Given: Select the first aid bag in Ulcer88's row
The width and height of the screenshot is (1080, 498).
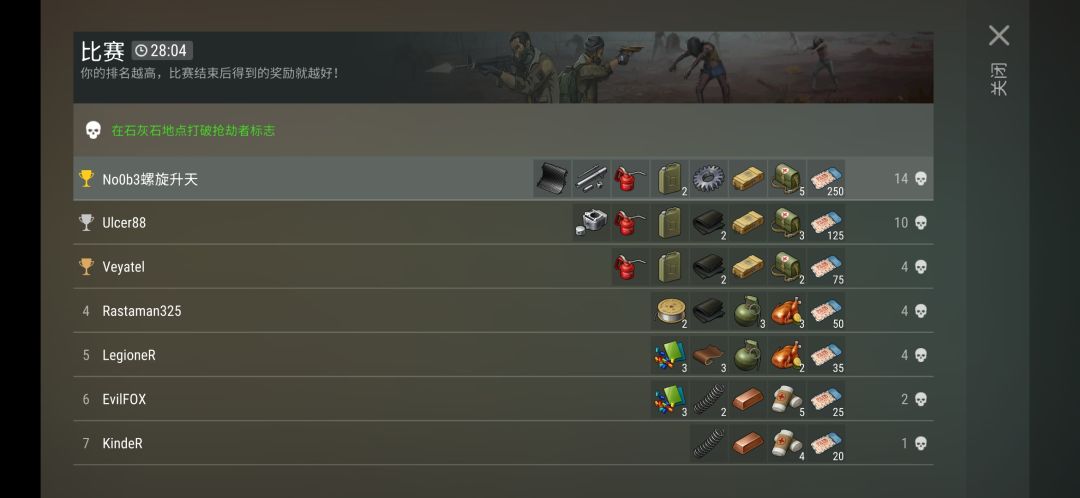Looking at the screenshot, I should click(x=787, y=222).
